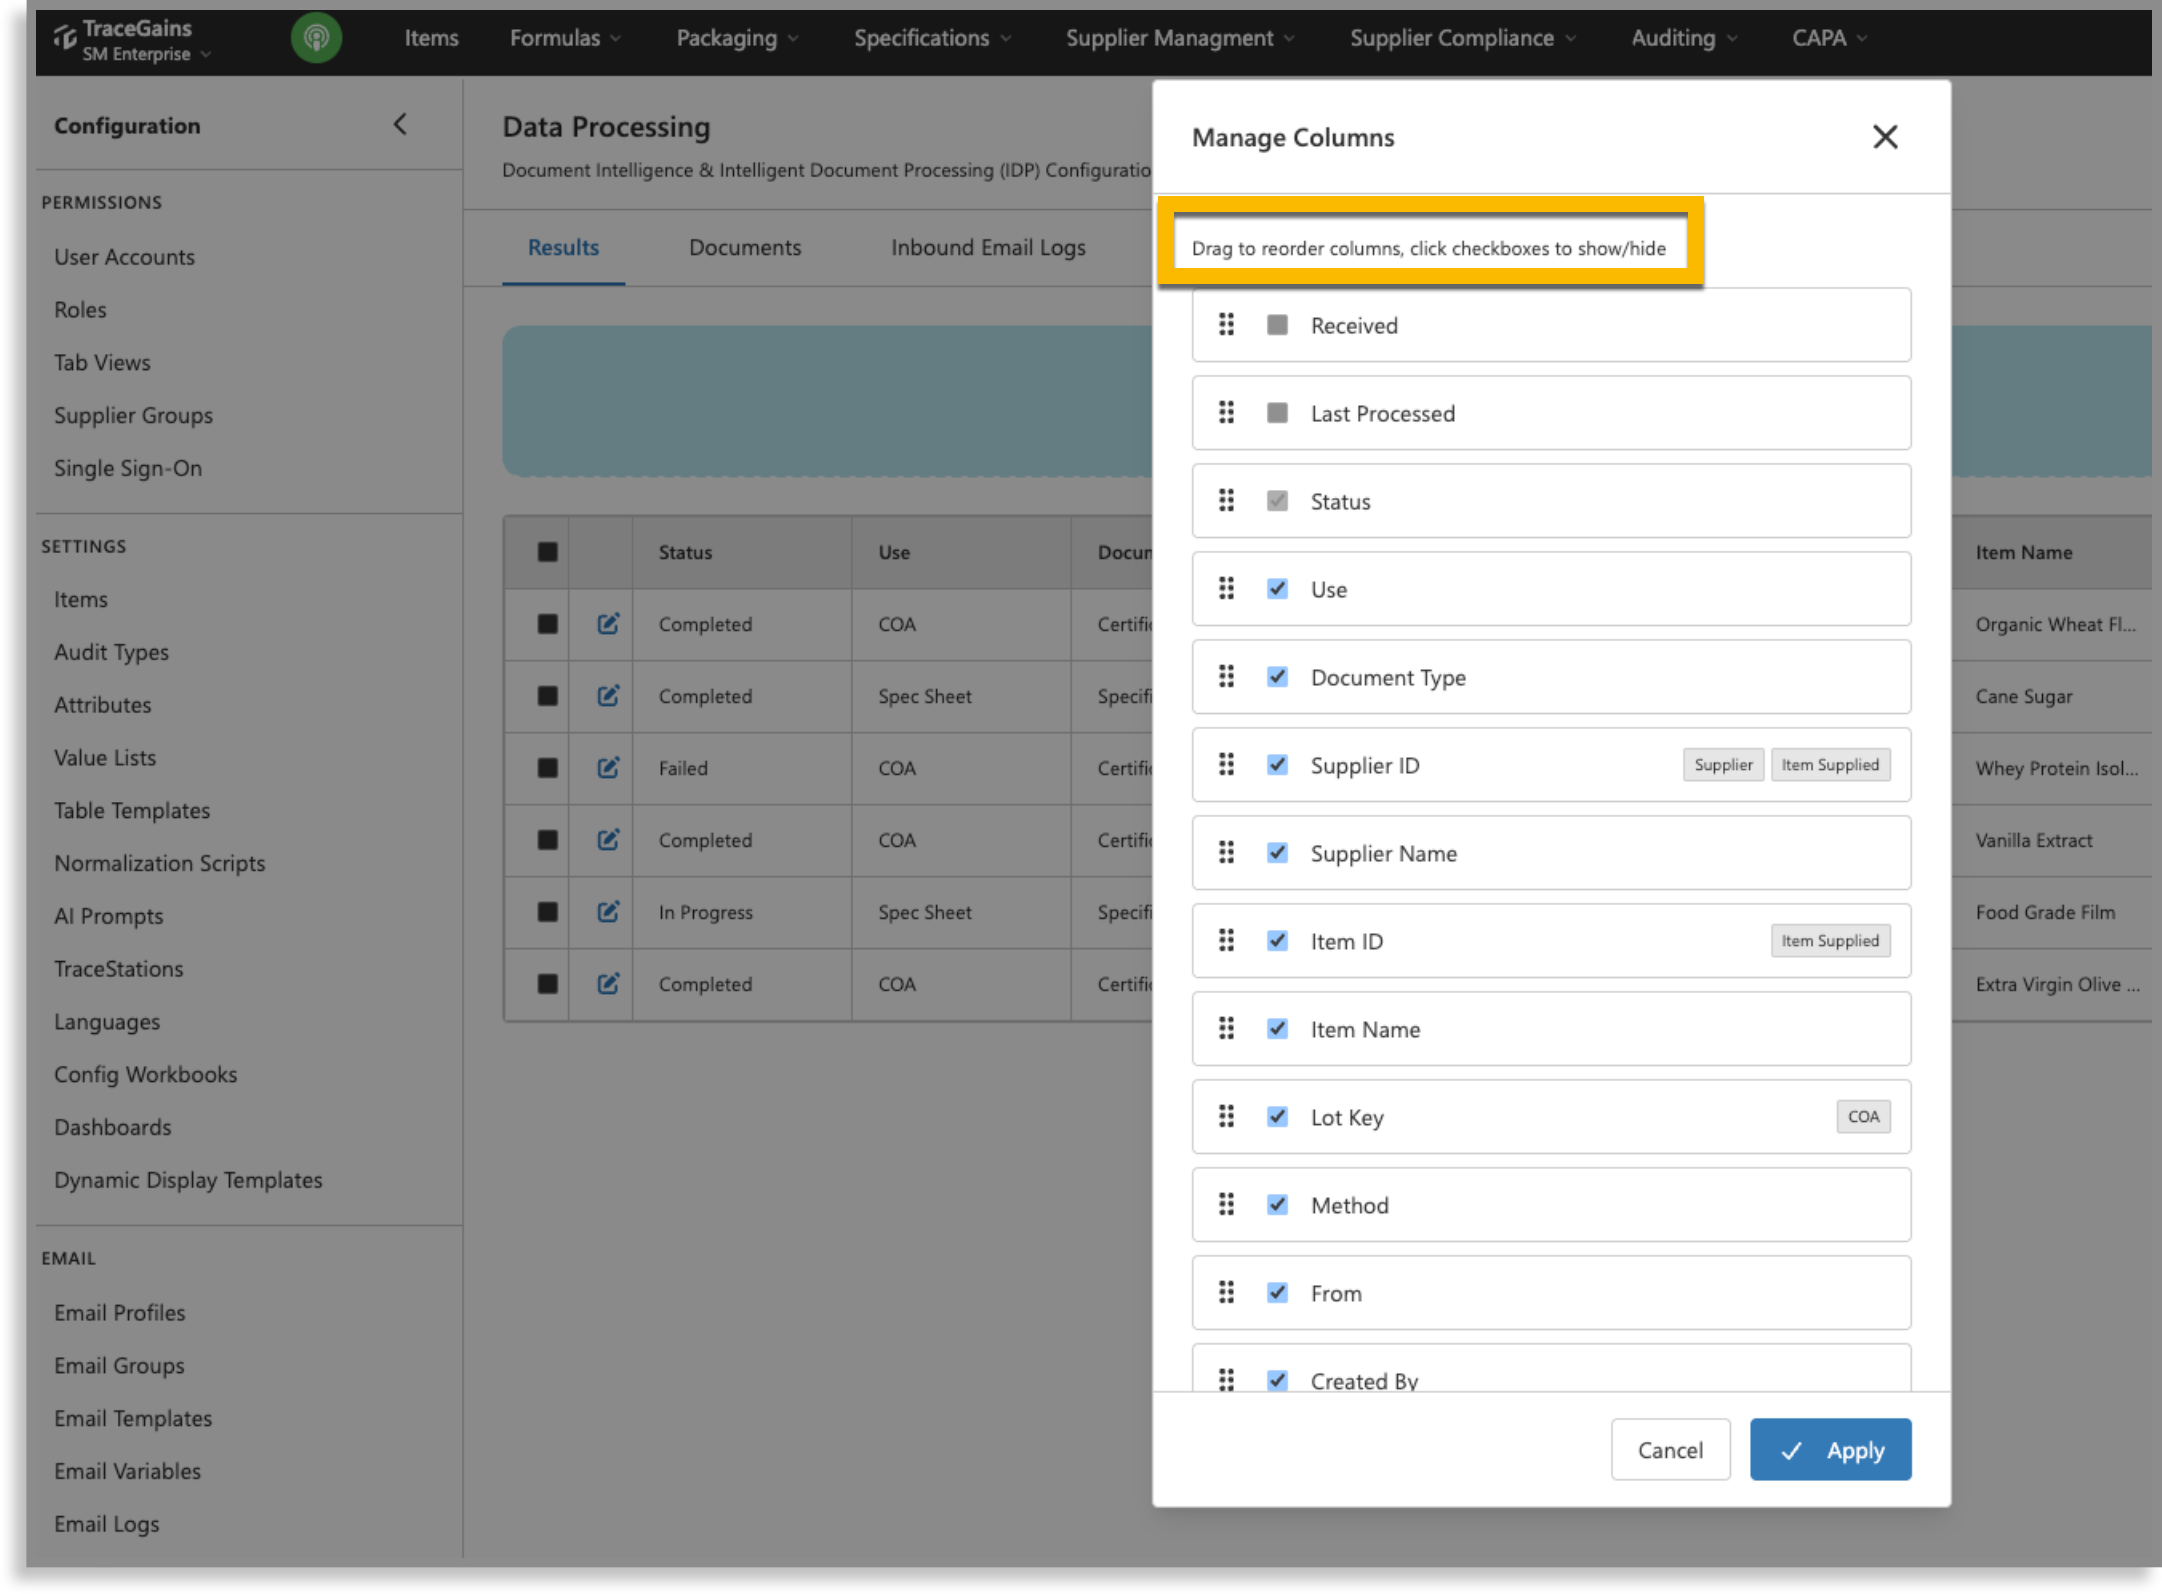Image resolution: width=2162 pixels, height=1594 pixels.
Task: Click the drag handle for Item ID
Action: point(1226,941)
